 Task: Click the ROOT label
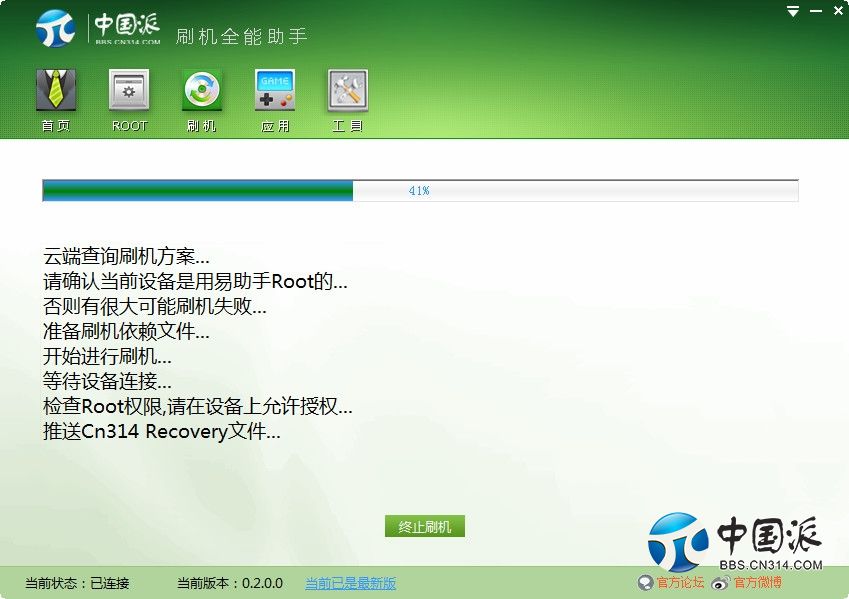click(x=129, y=126)
